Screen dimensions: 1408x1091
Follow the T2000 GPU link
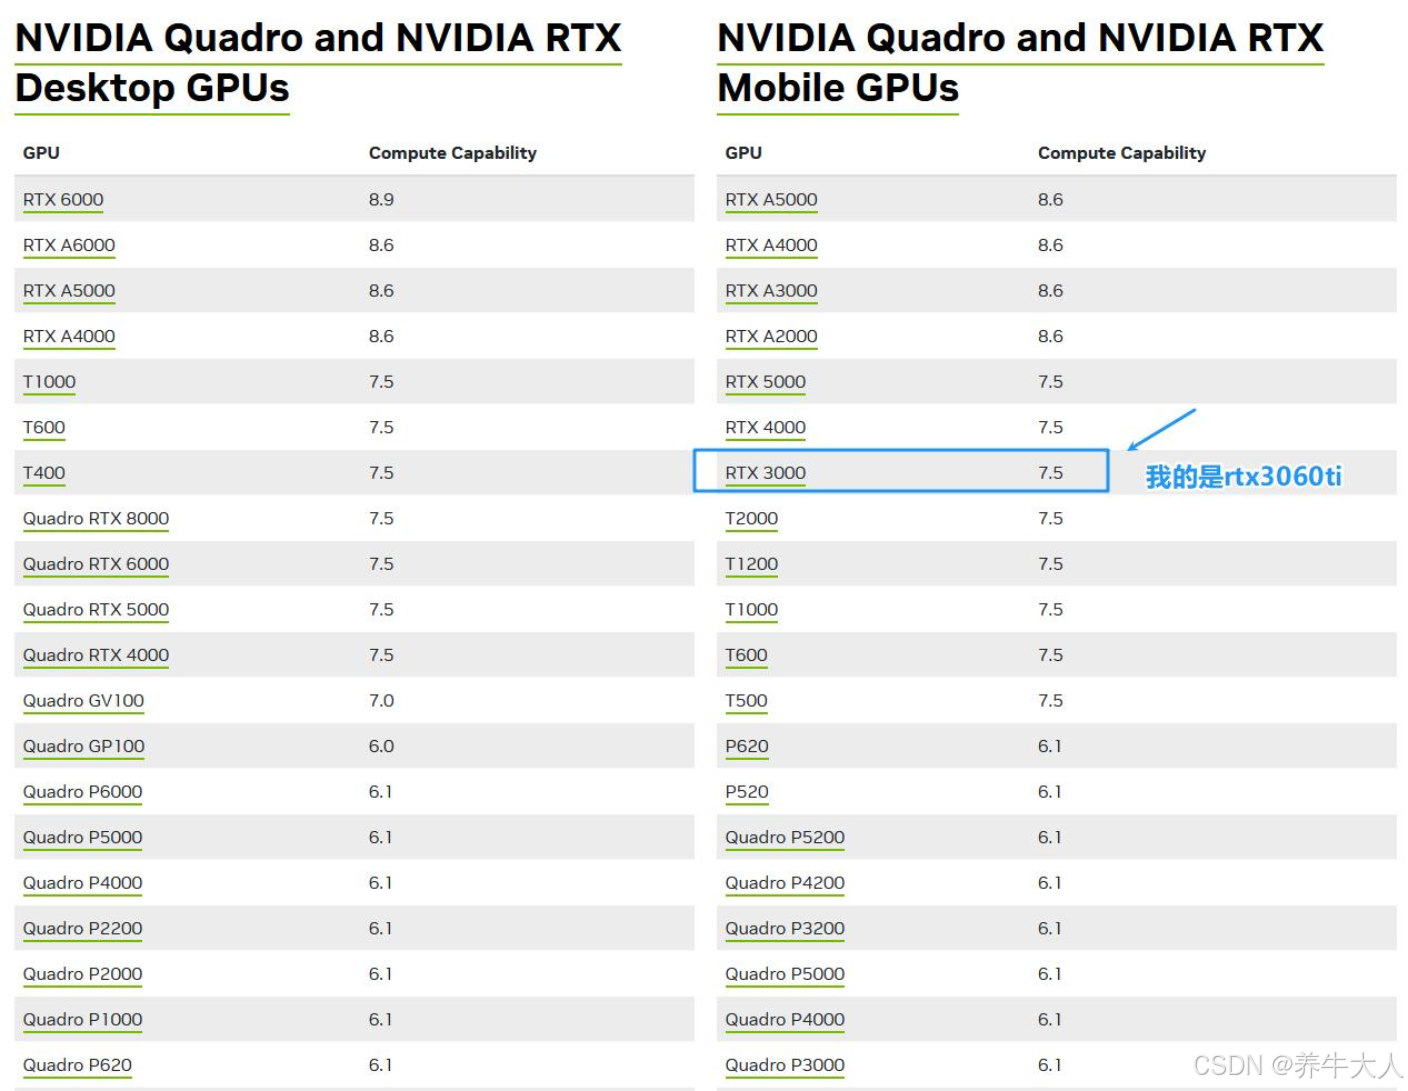point(751,518)
